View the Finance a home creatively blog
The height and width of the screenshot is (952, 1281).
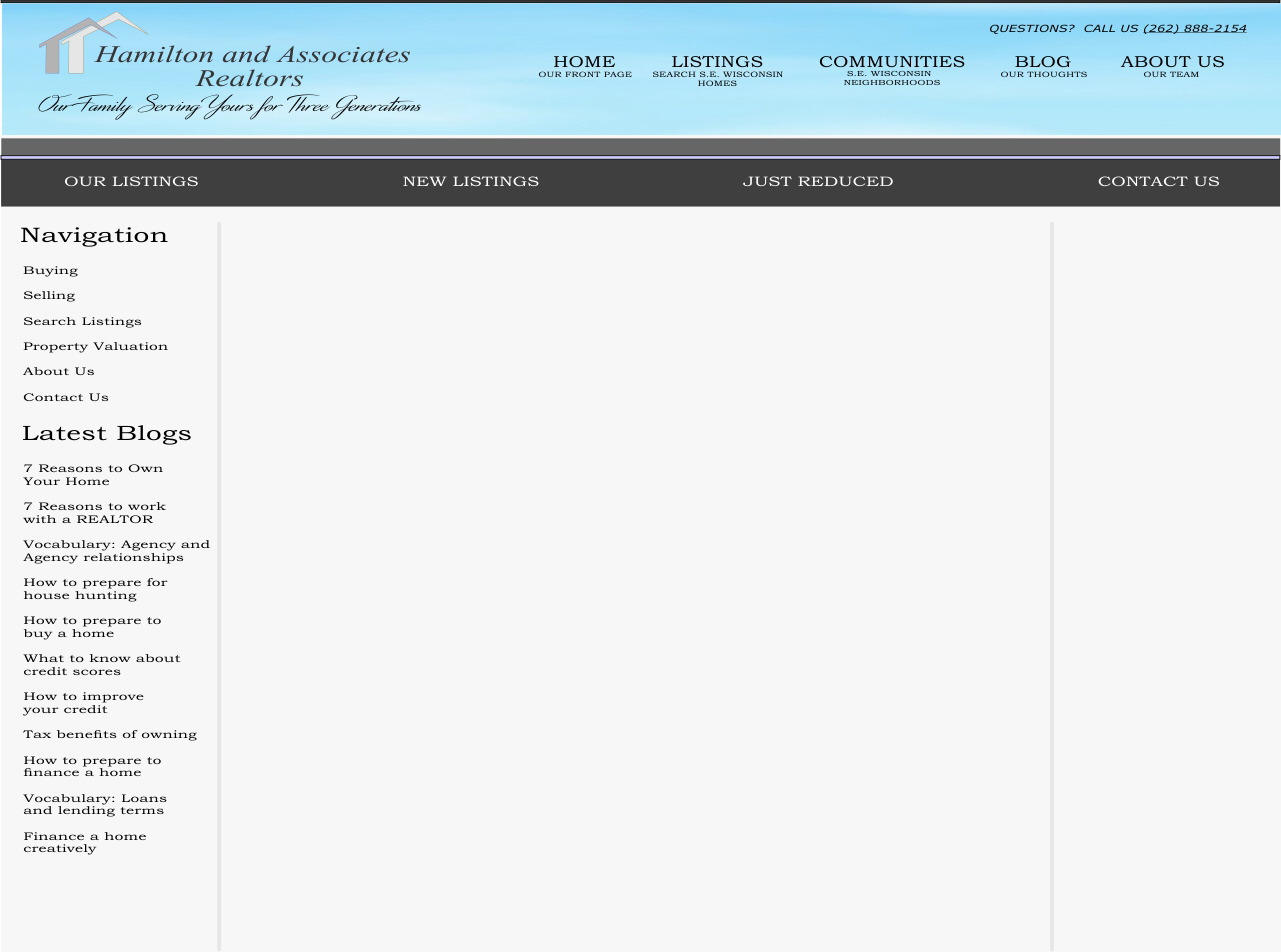pos(84,842)
